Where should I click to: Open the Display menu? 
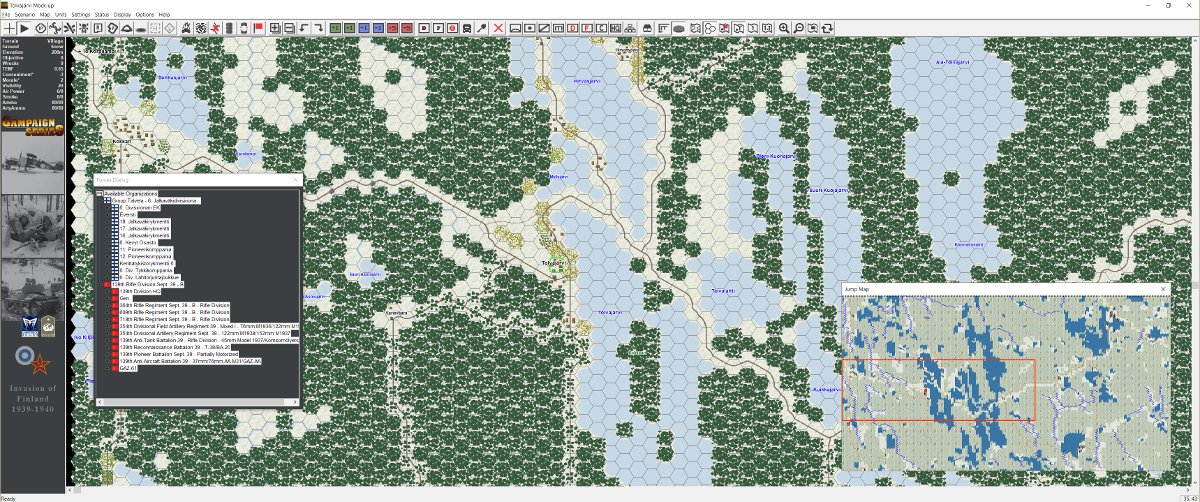[122, 15]
